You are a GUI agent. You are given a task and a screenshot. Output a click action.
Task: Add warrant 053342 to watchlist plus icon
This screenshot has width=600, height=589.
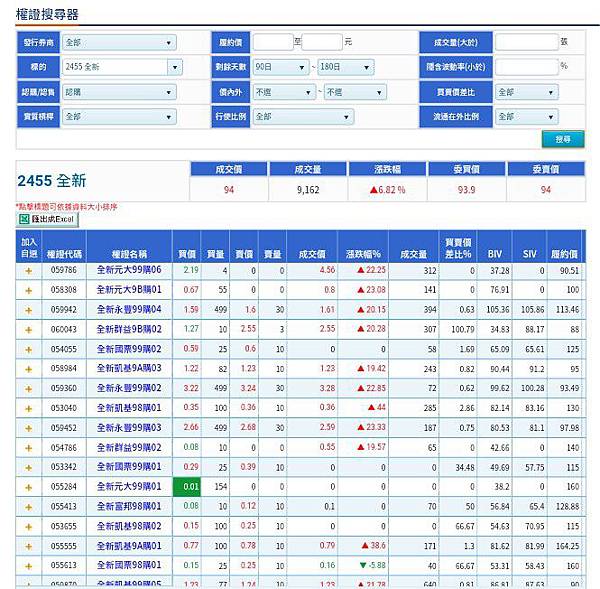[29, 468]
